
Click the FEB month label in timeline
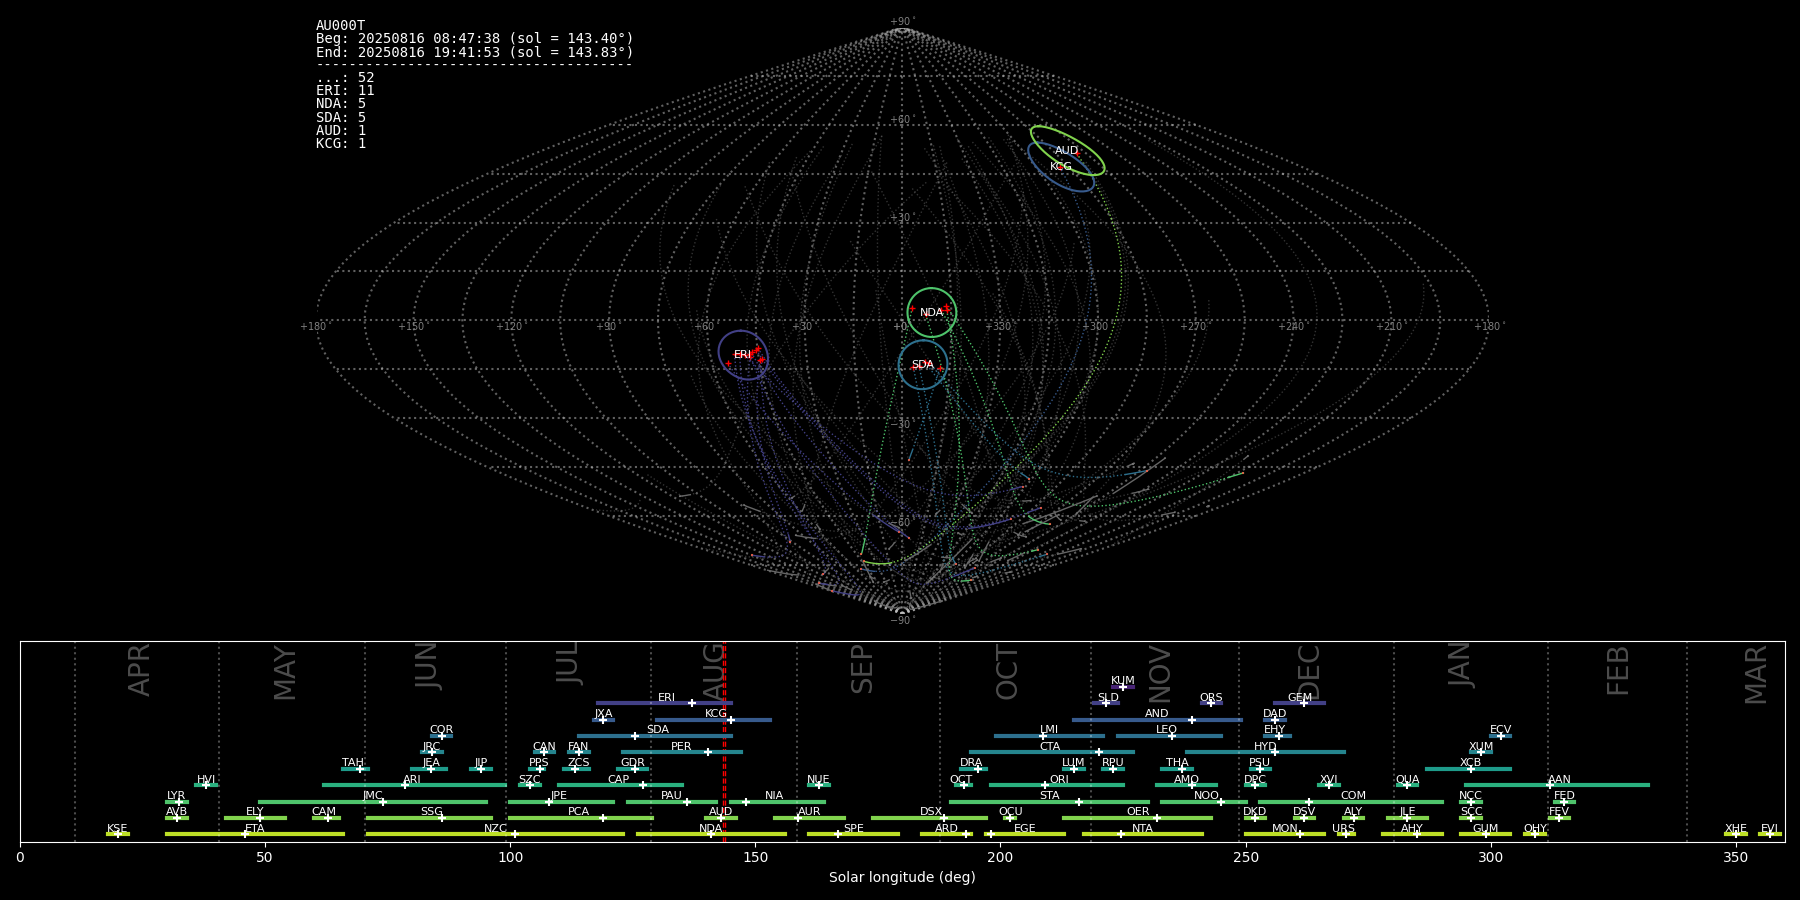coord(1618,671)
